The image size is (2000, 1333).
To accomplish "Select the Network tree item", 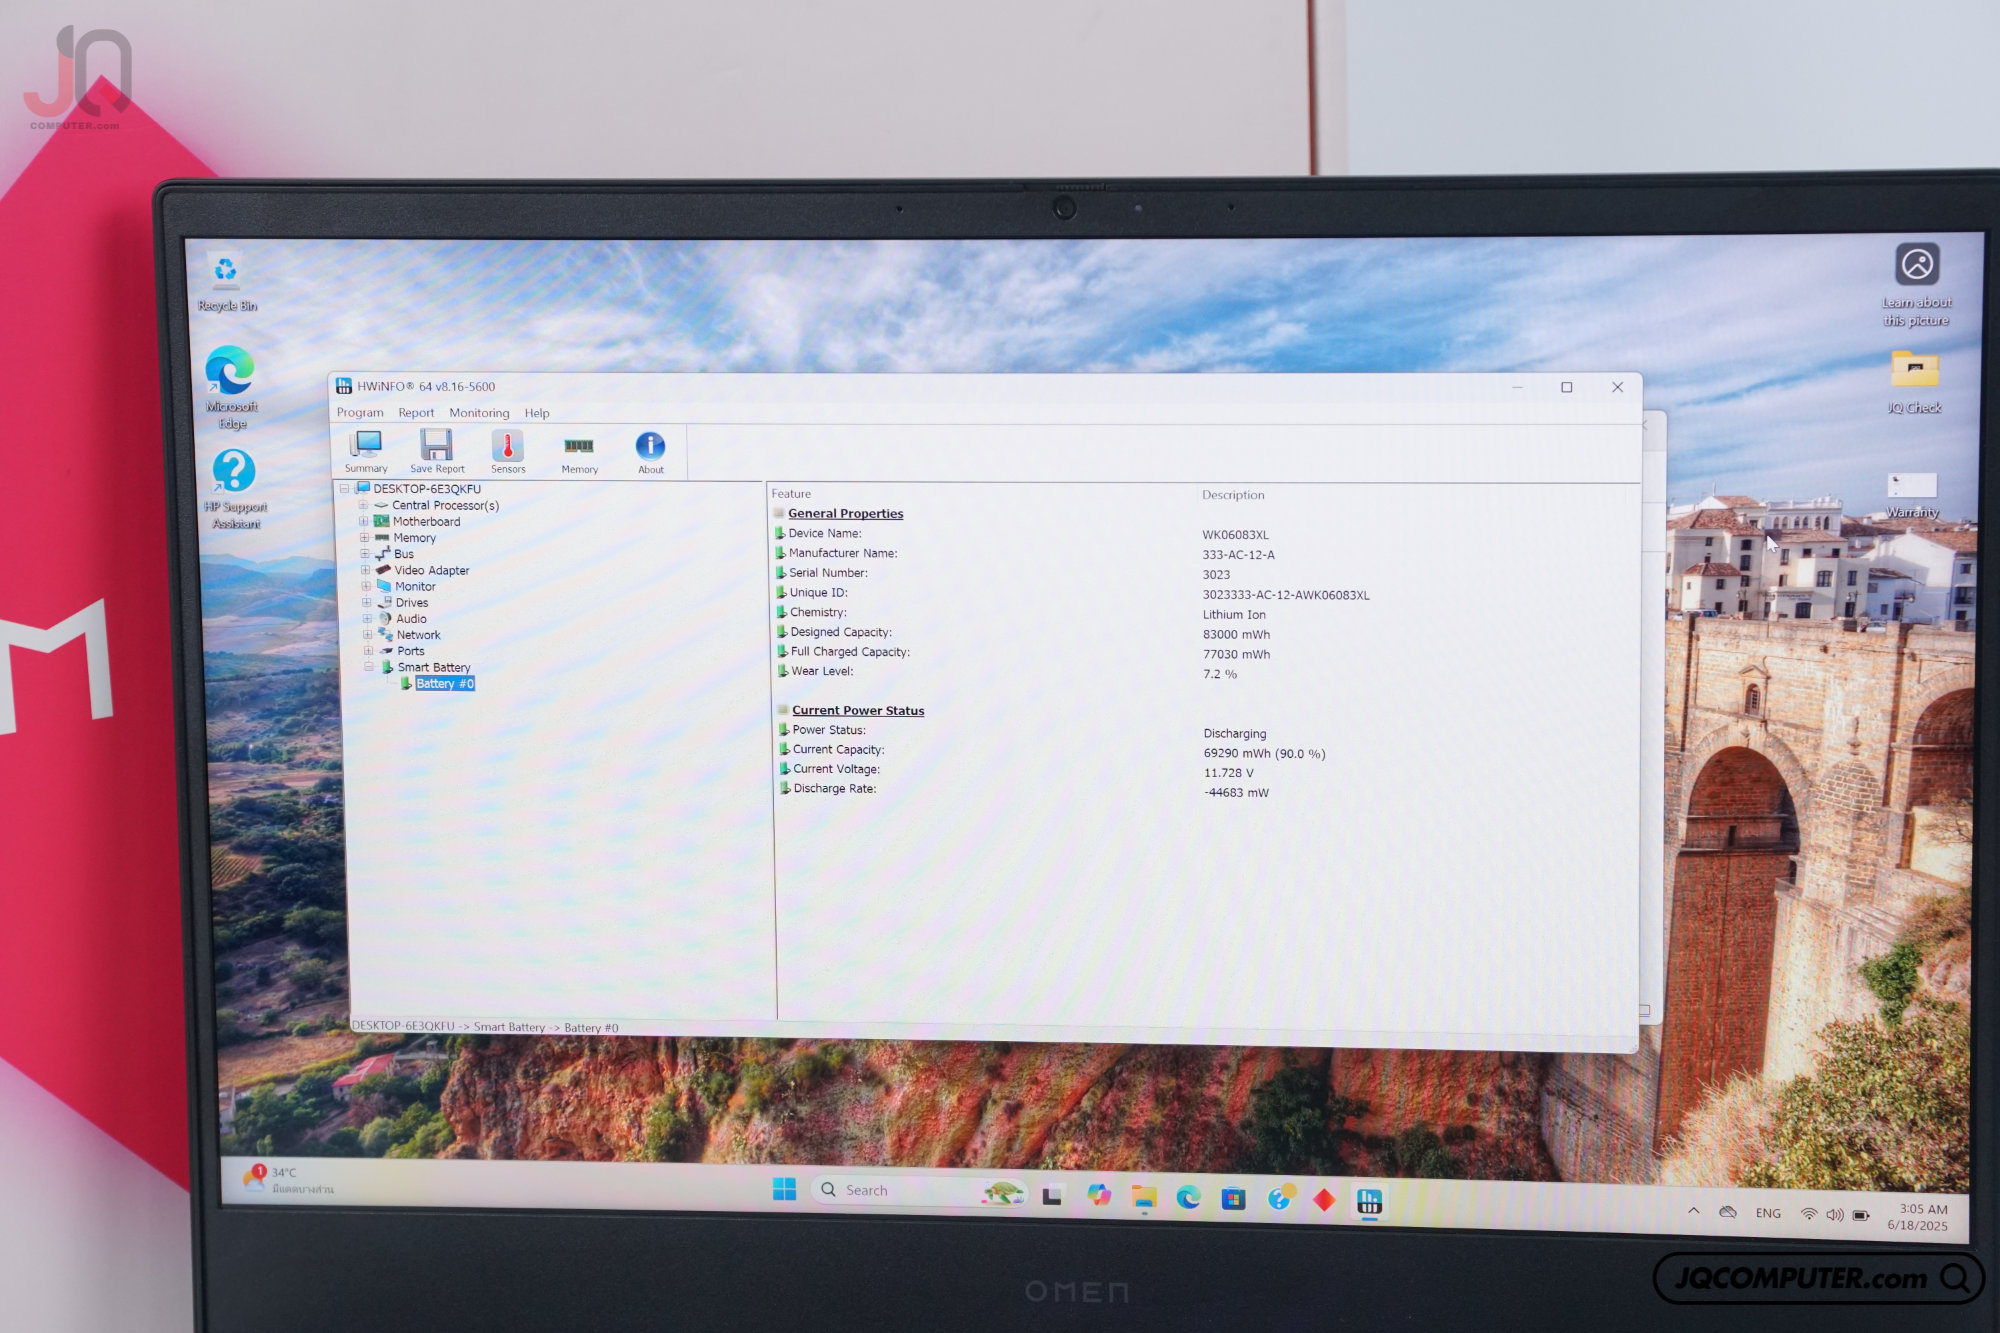I will coord(418,635).
